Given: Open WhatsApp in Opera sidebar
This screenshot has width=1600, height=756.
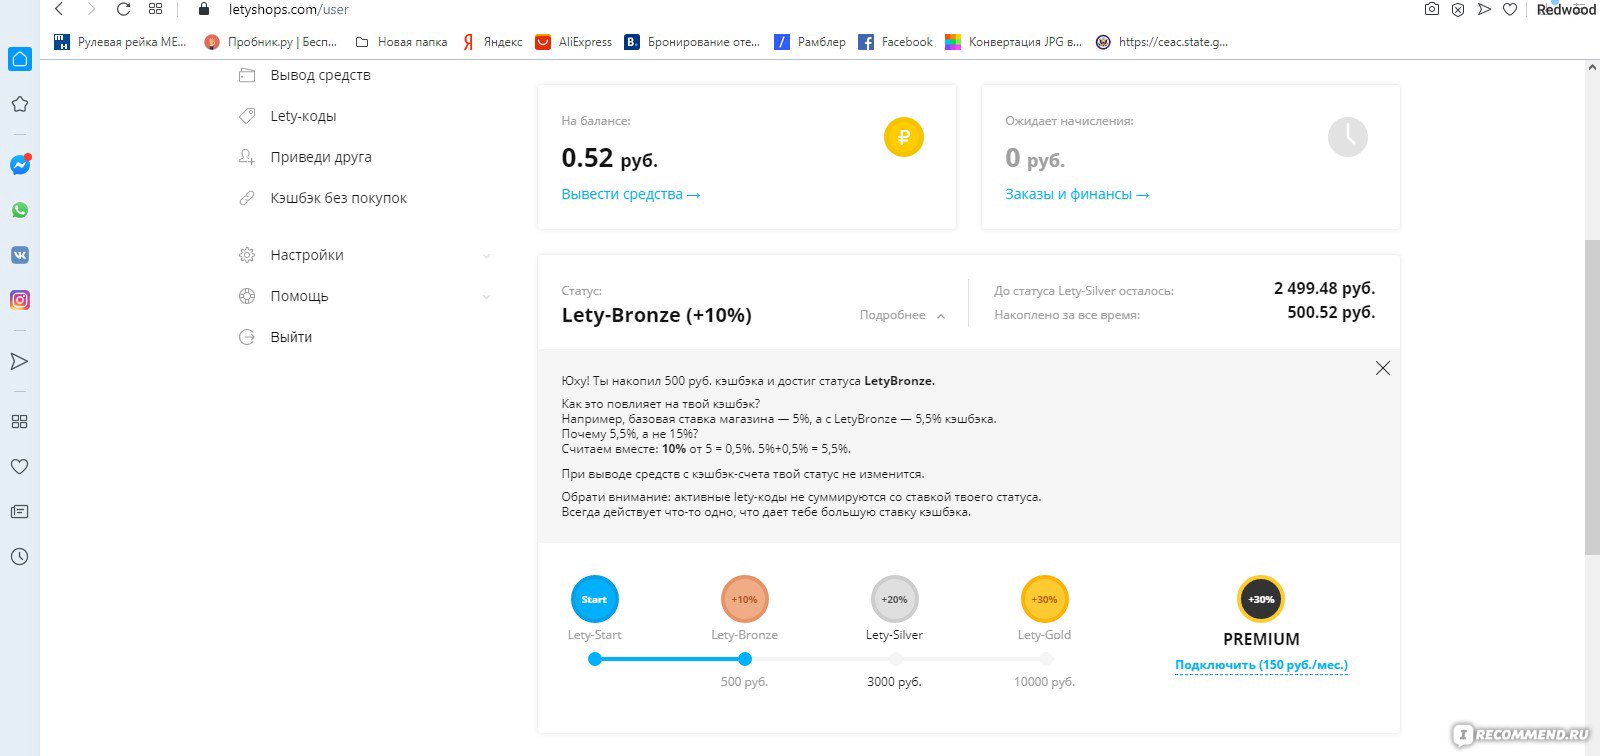Looking at the screenshot, I should tap(20, 210).
